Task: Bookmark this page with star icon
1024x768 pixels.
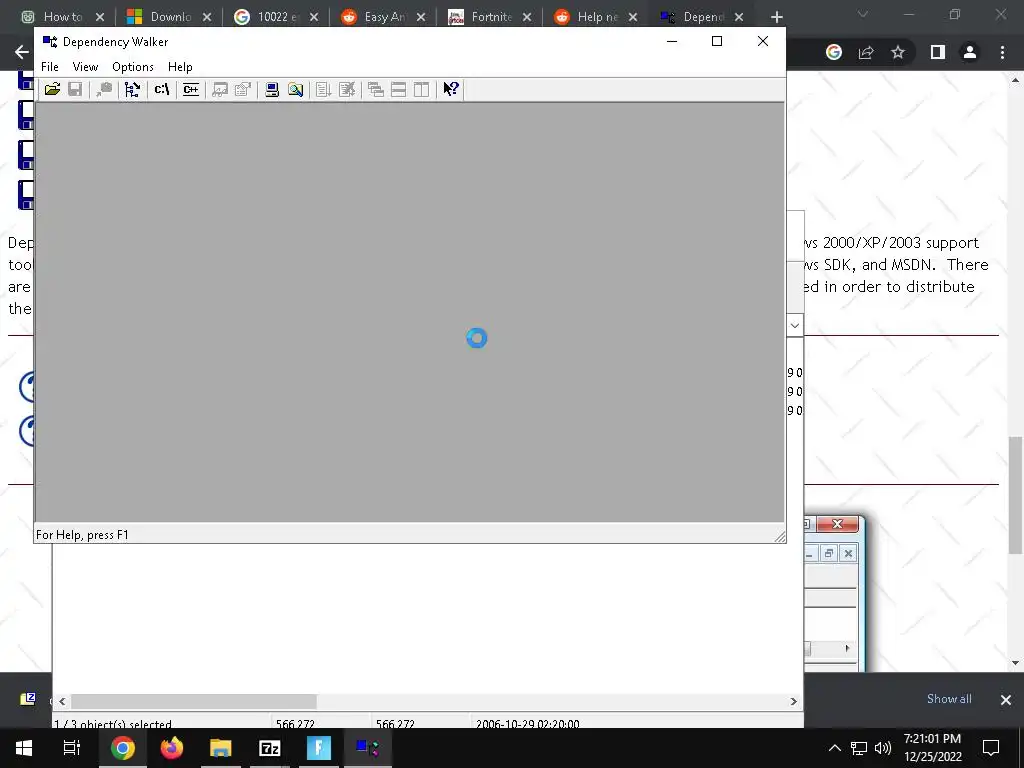Action: pyautogui.click(x=898, y=52)
